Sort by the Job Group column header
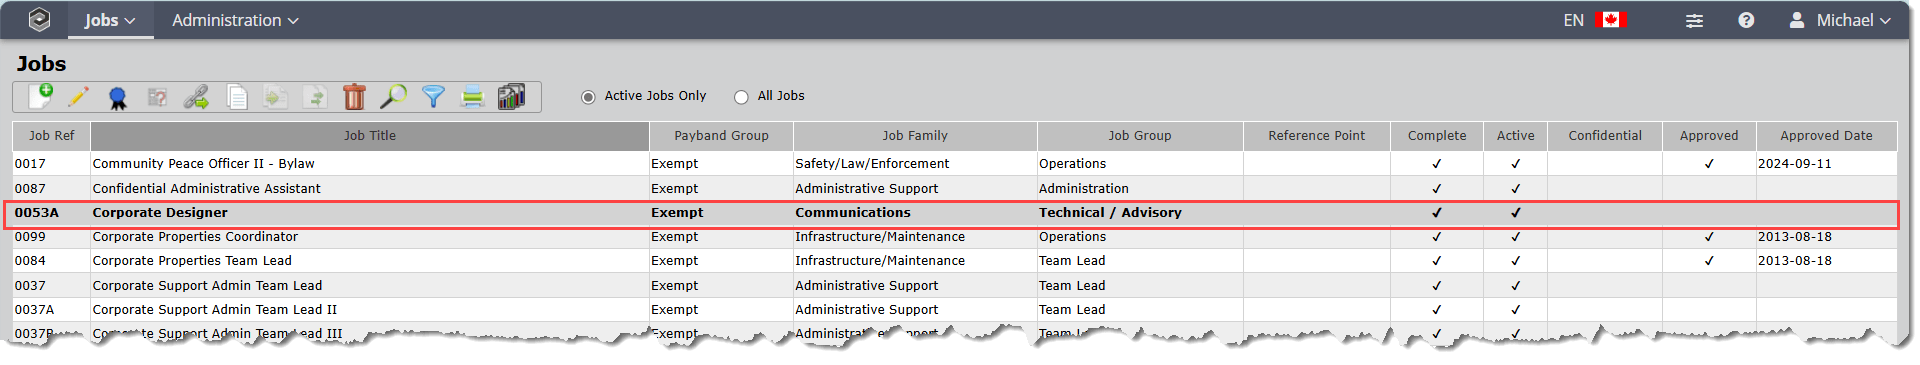Image resolution: width=1920 pixels, height=365 pixels. [x=1140, y=136]
